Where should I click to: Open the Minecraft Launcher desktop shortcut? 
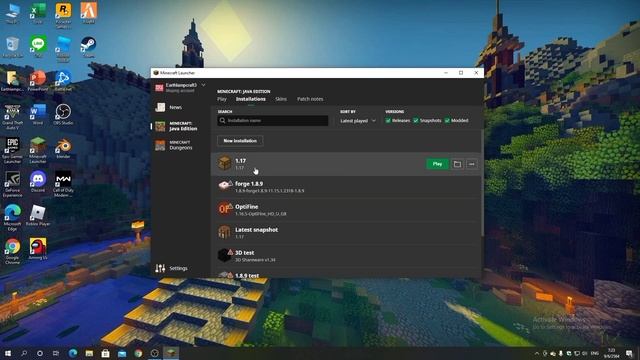38,150
